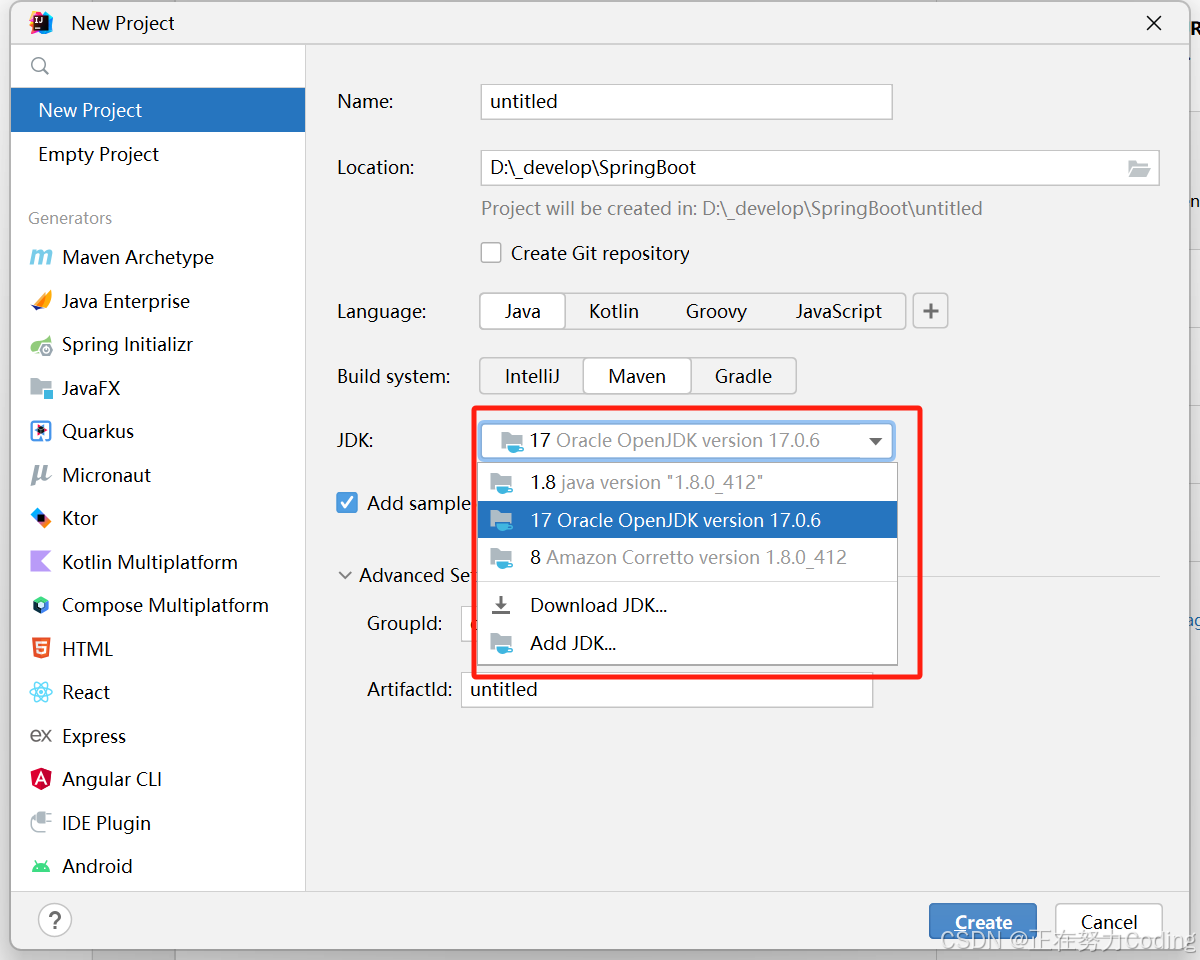Viewport: 1200px width, 960px height.
Task: Click the Create button
Action: (x=983, y=922)
